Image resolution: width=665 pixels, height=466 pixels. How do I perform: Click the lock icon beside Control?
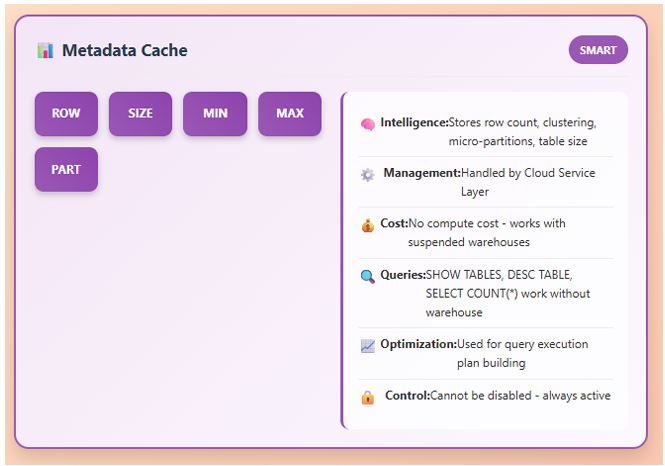click(x=367, y=397)
